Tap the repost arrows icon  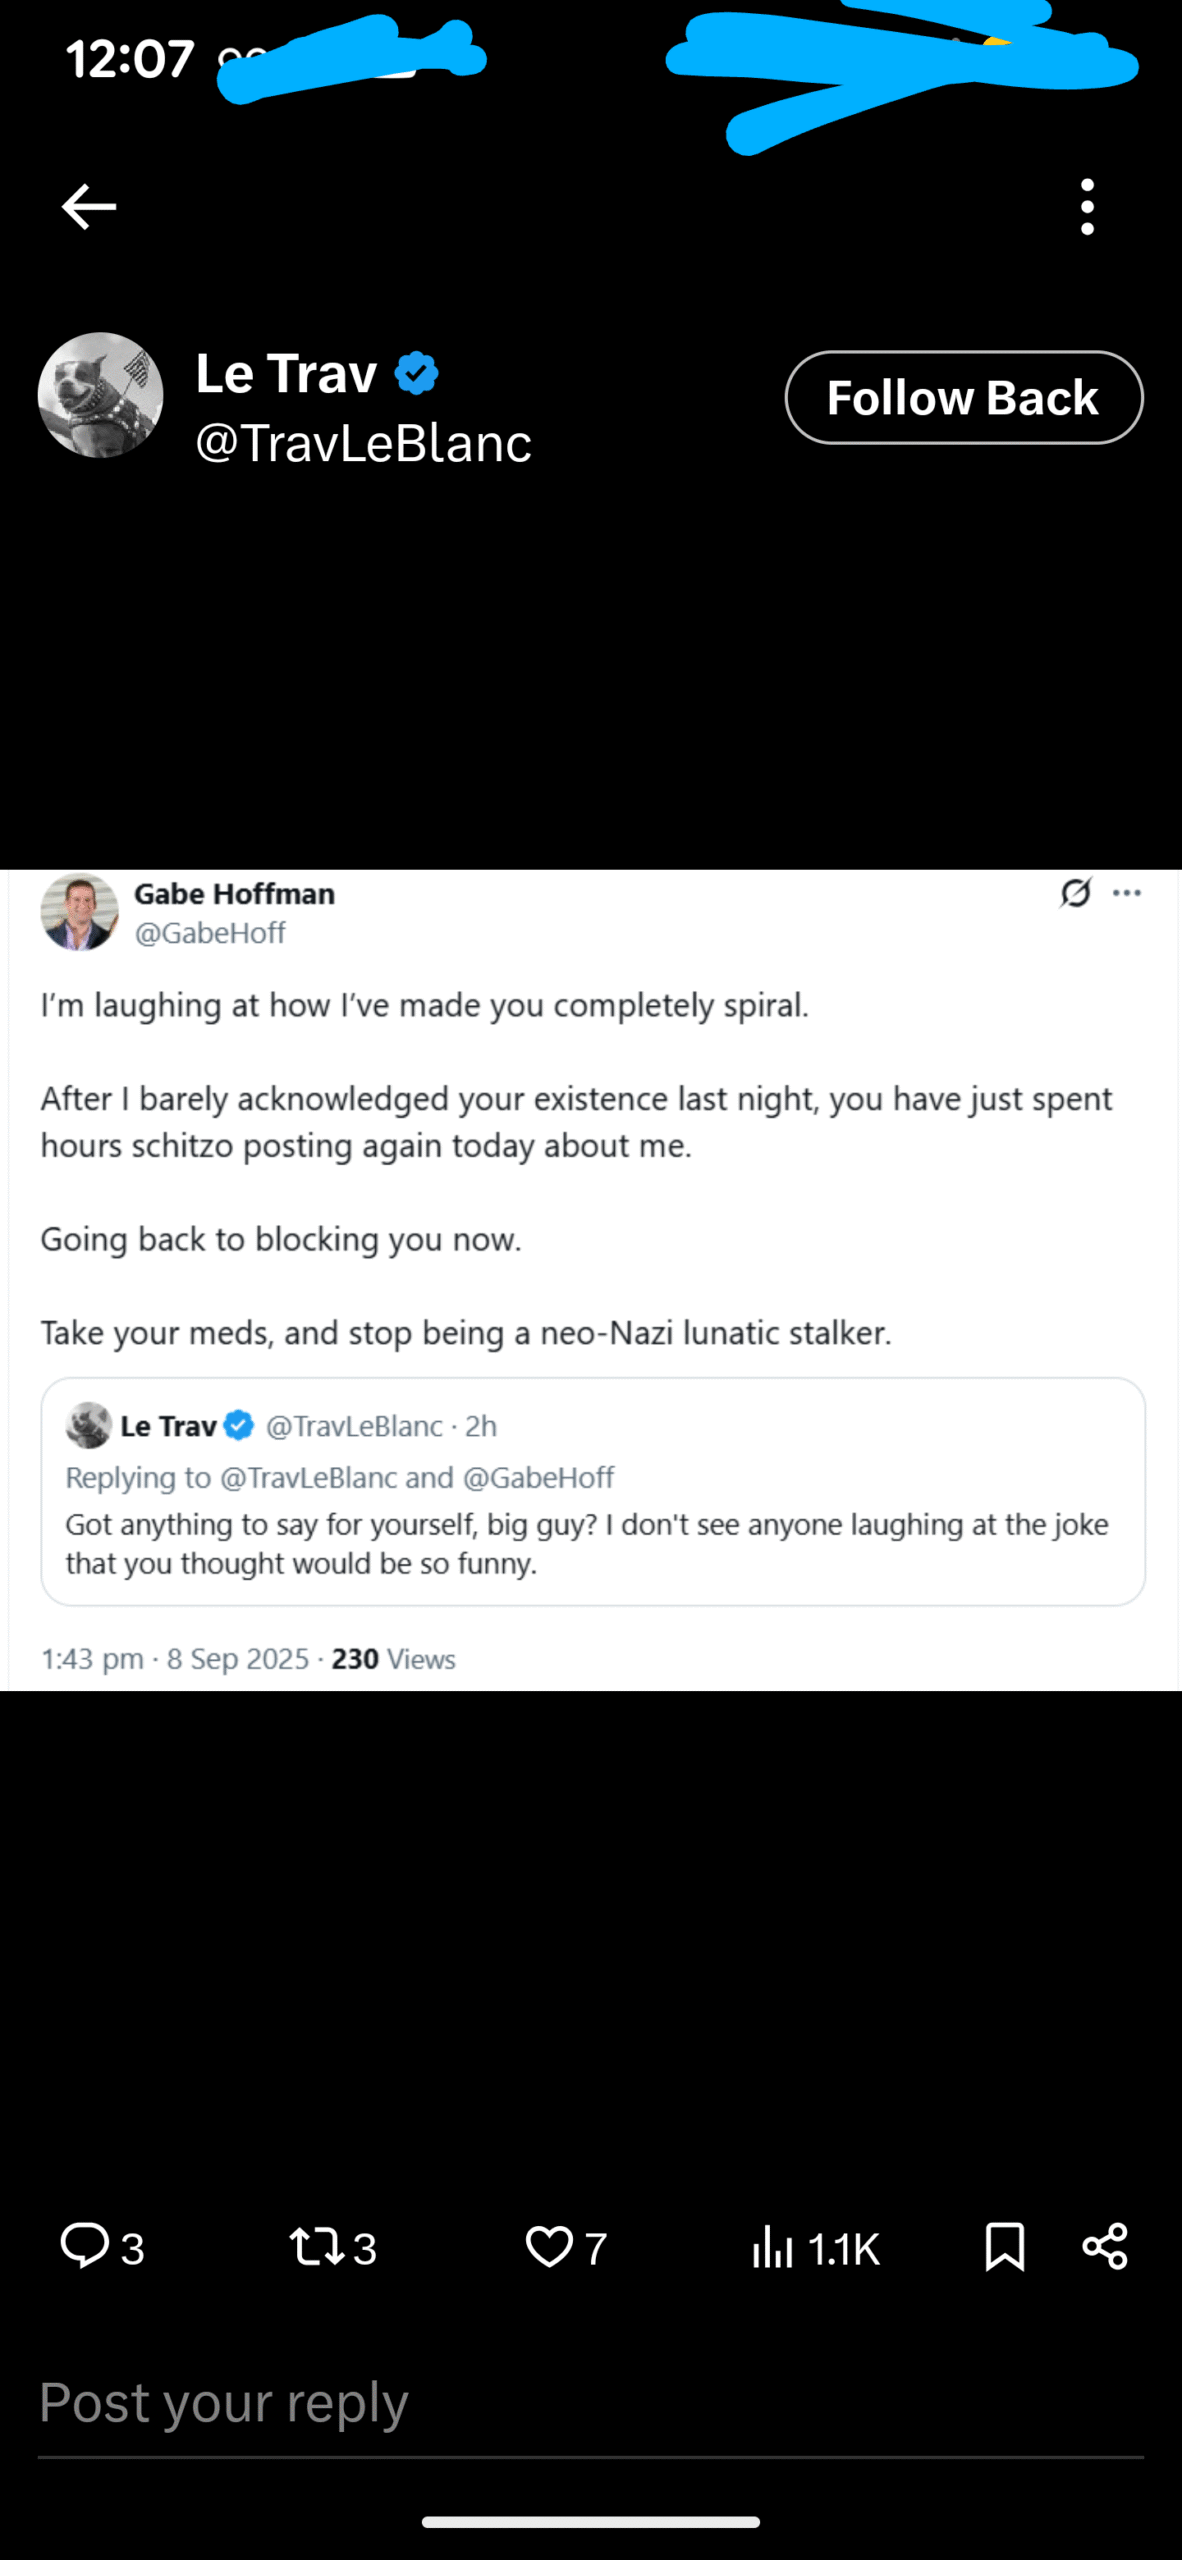tap(317, 2246)
